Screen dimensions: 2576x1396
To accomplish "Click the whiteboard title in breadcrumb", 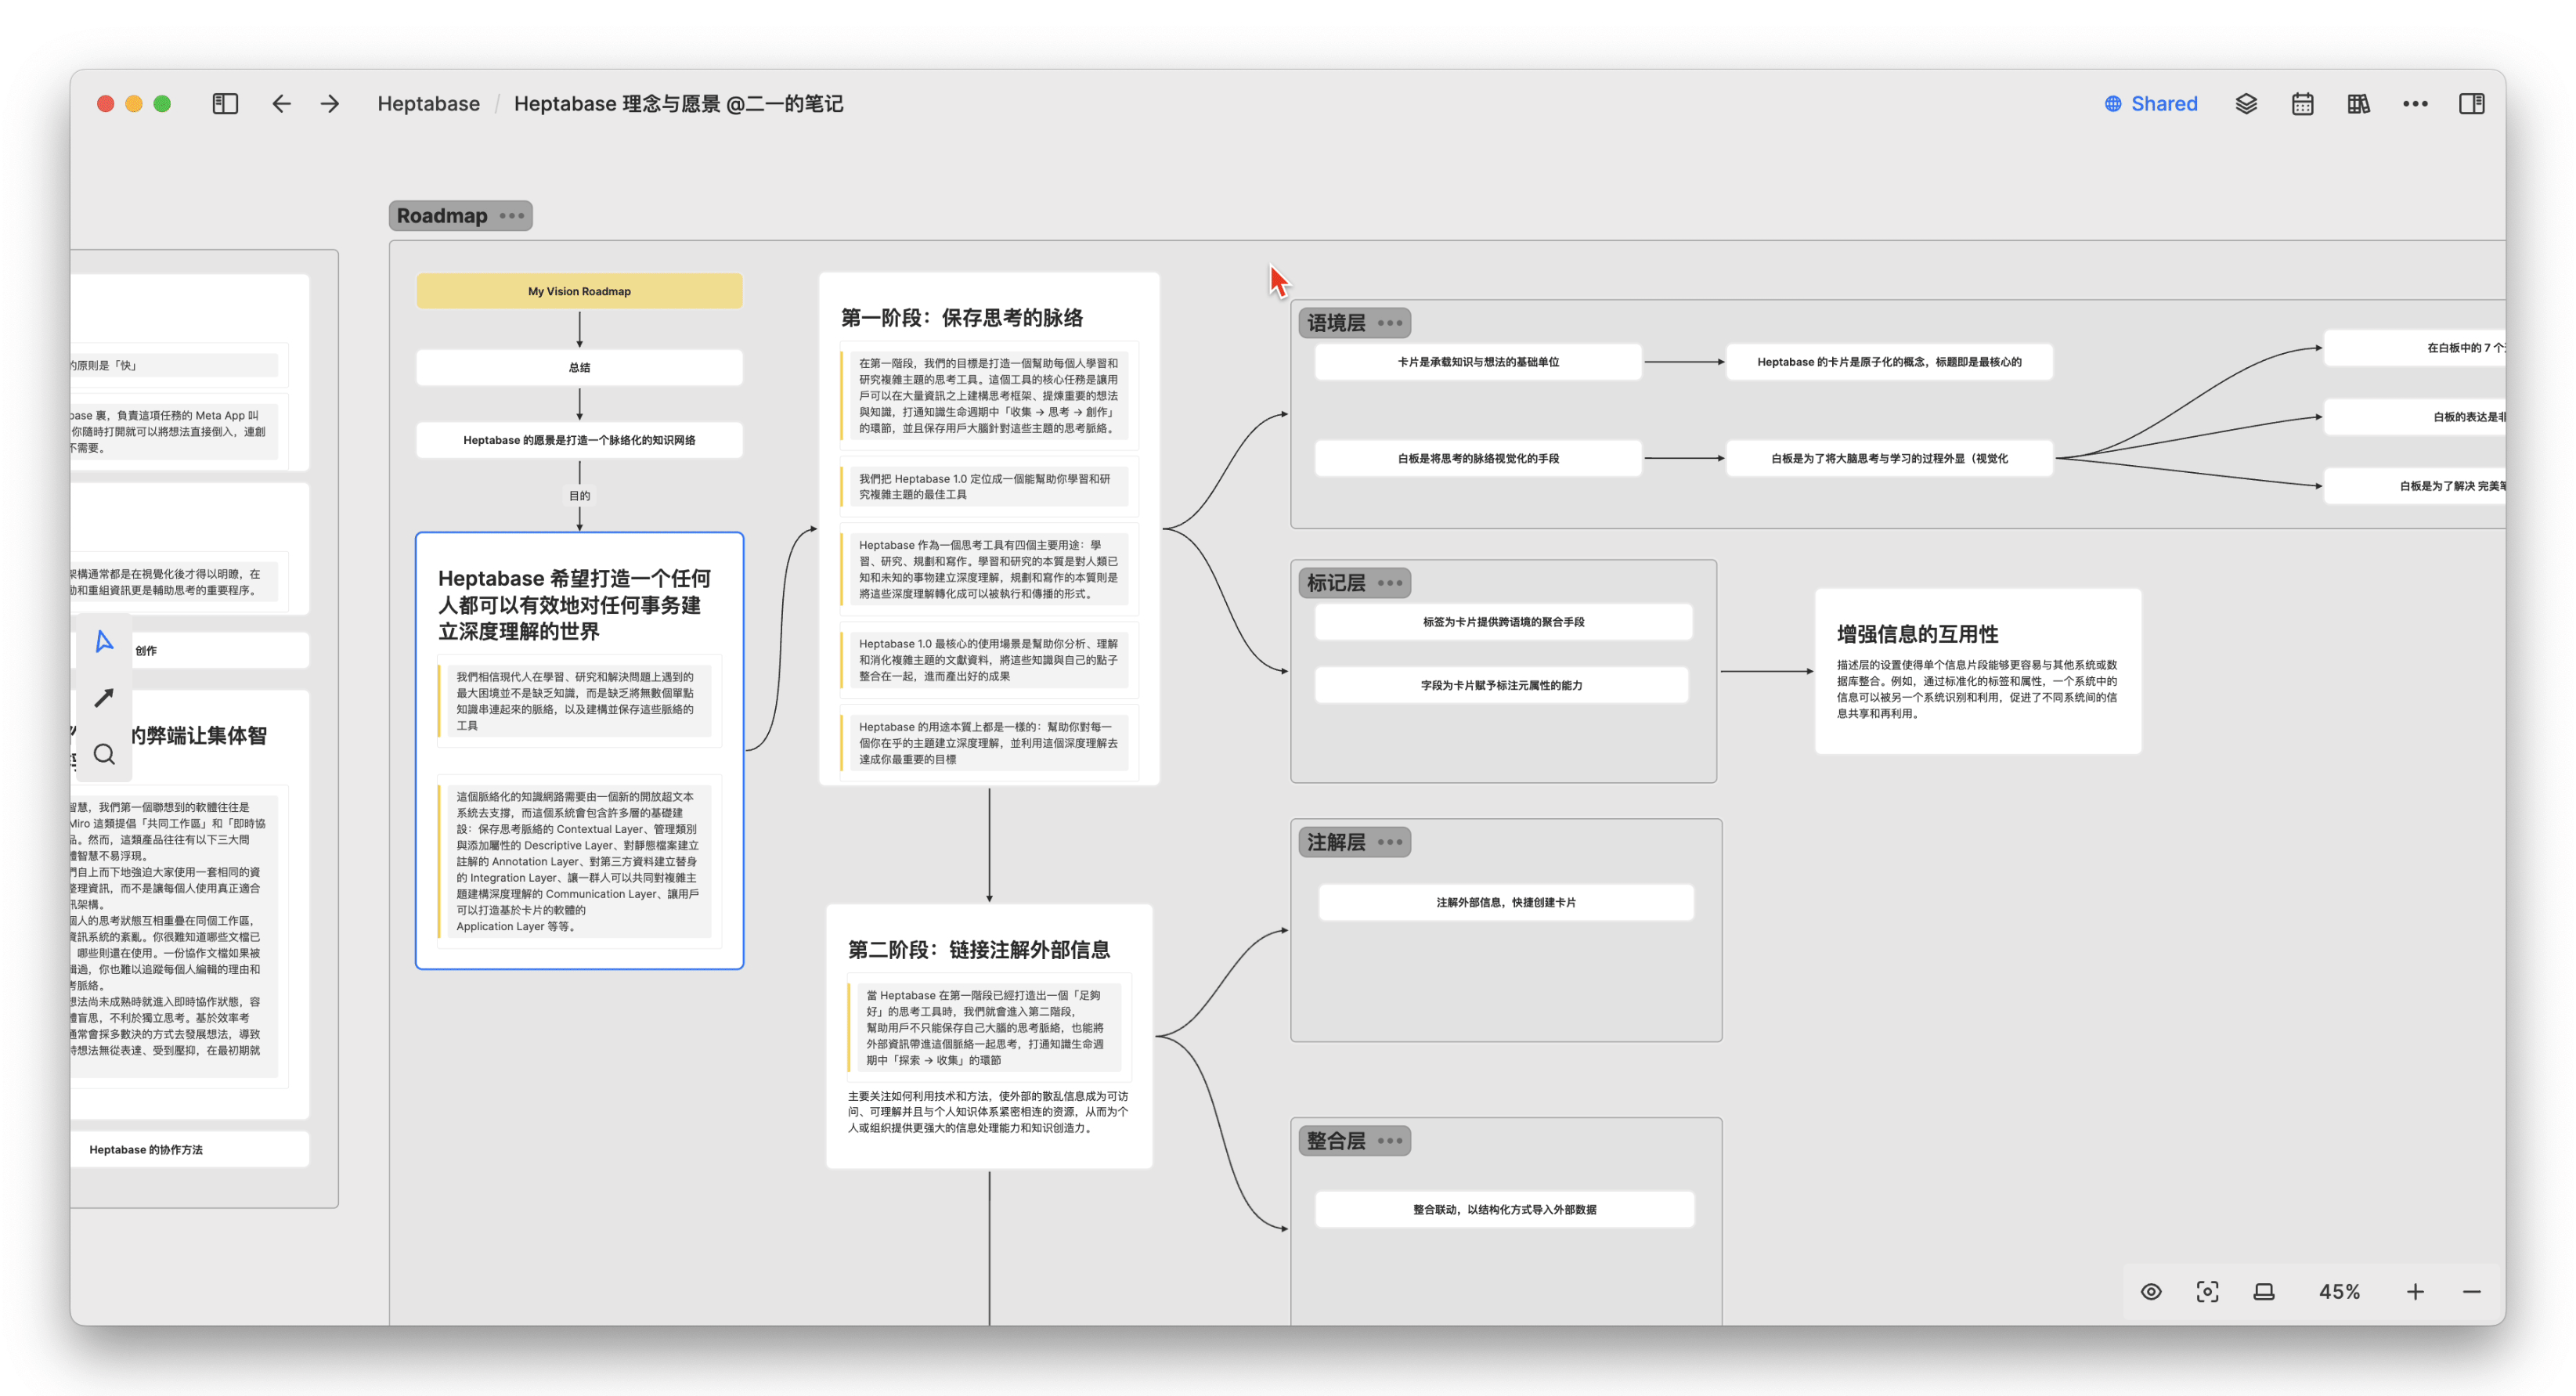I will [x=678, y=104].
